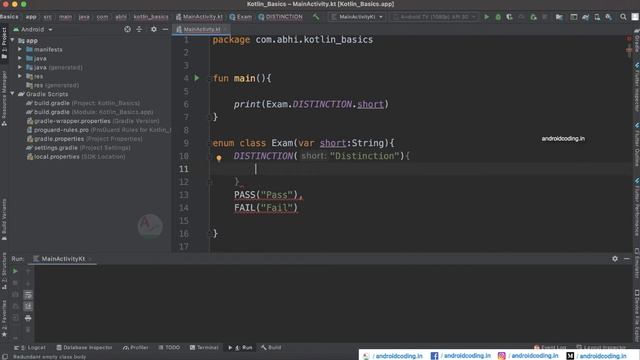This screenshot has height=360, width=640.
Task: Open the MainActivityKt run configuration dropdown
Action: point(357,17)
